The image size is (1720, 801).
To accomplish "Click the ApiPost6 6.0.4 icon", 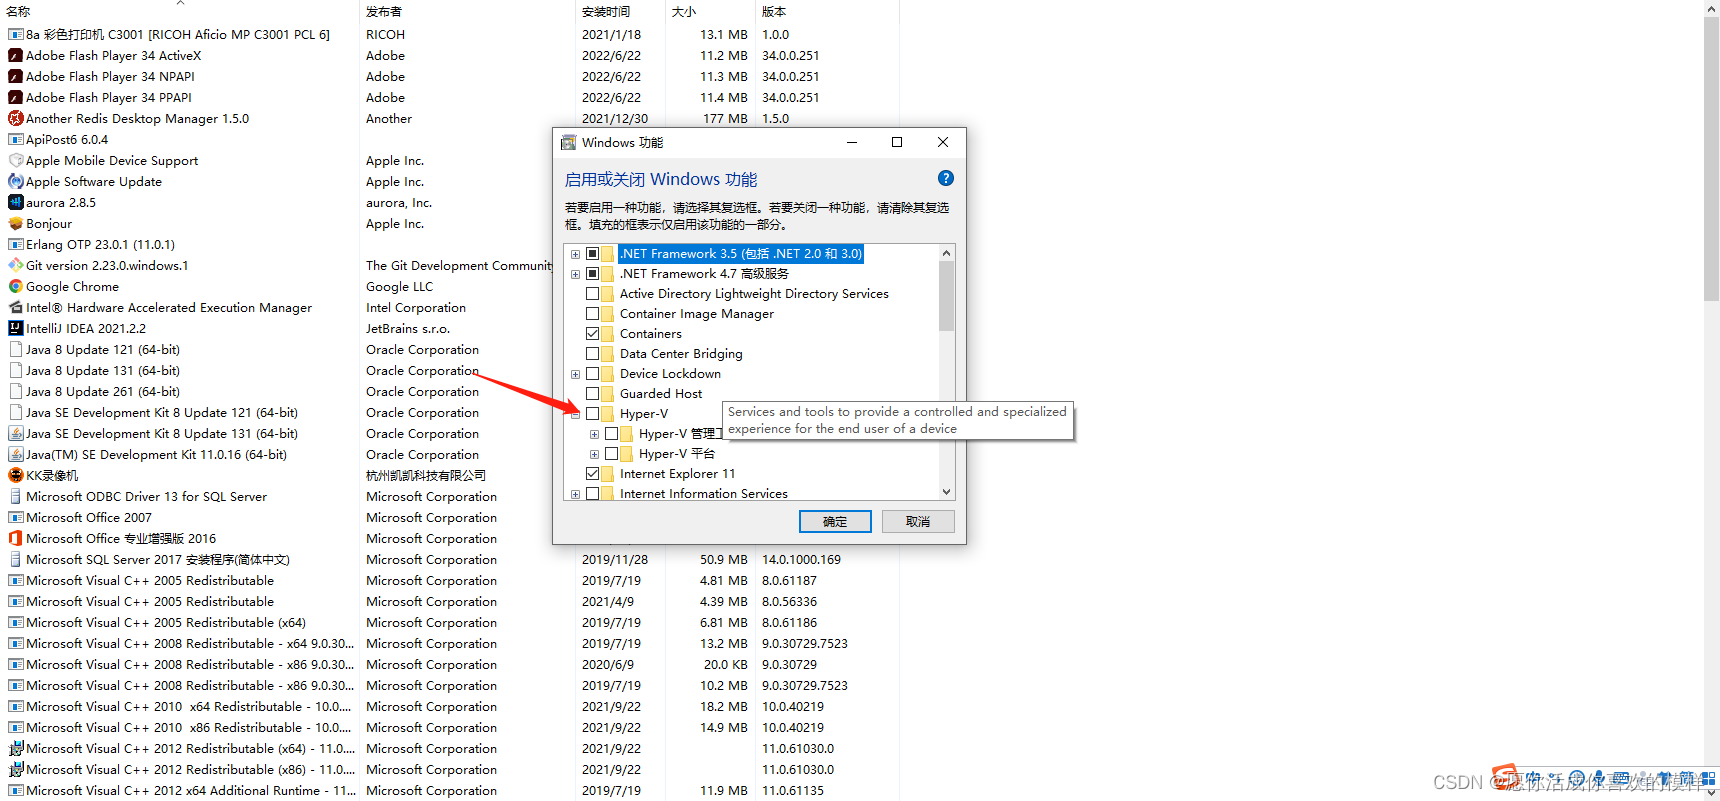I will coord(16,139).
